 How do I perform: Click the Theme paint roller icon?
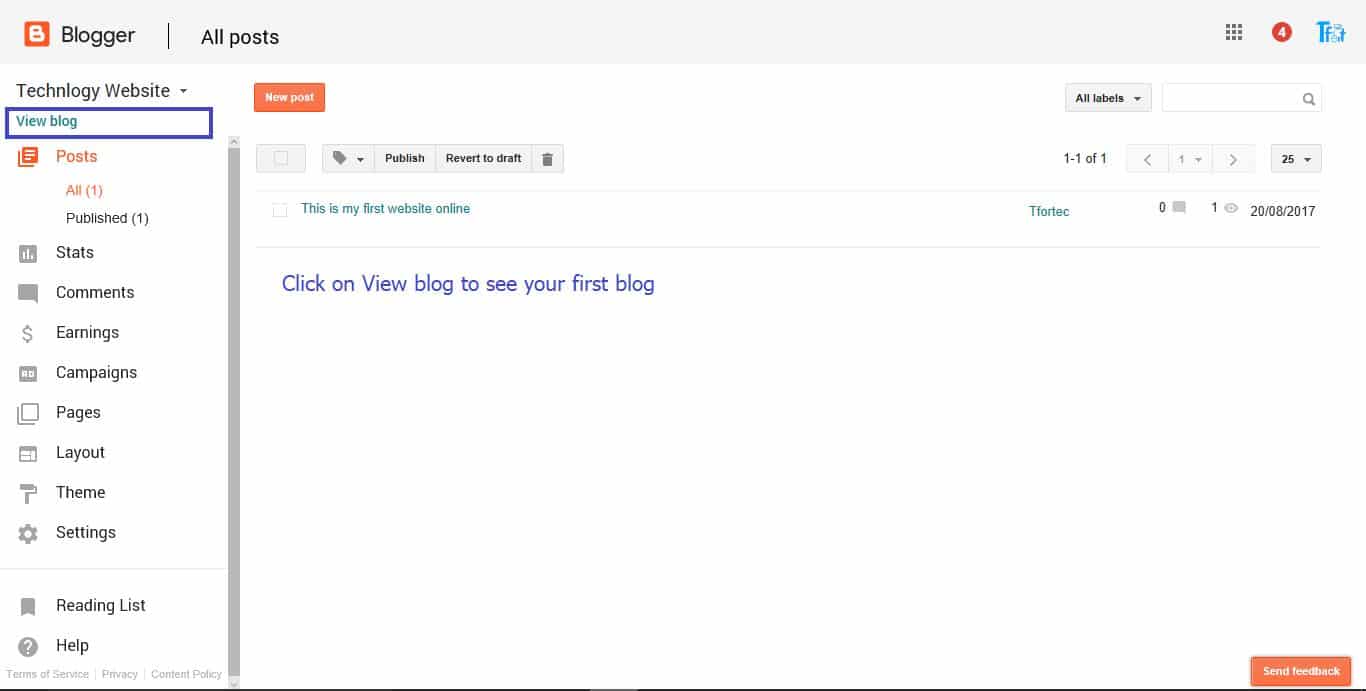tap(28, 493)
